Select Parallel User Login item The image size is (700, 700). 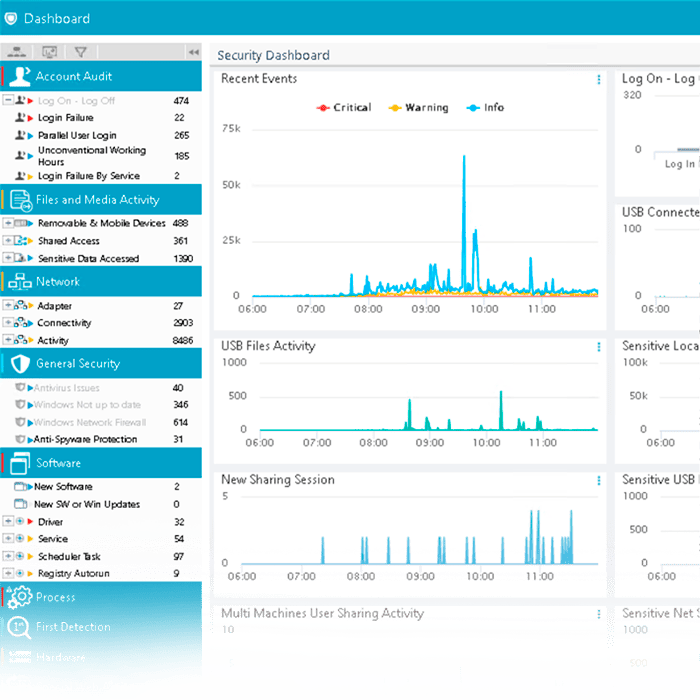point(77,135)
